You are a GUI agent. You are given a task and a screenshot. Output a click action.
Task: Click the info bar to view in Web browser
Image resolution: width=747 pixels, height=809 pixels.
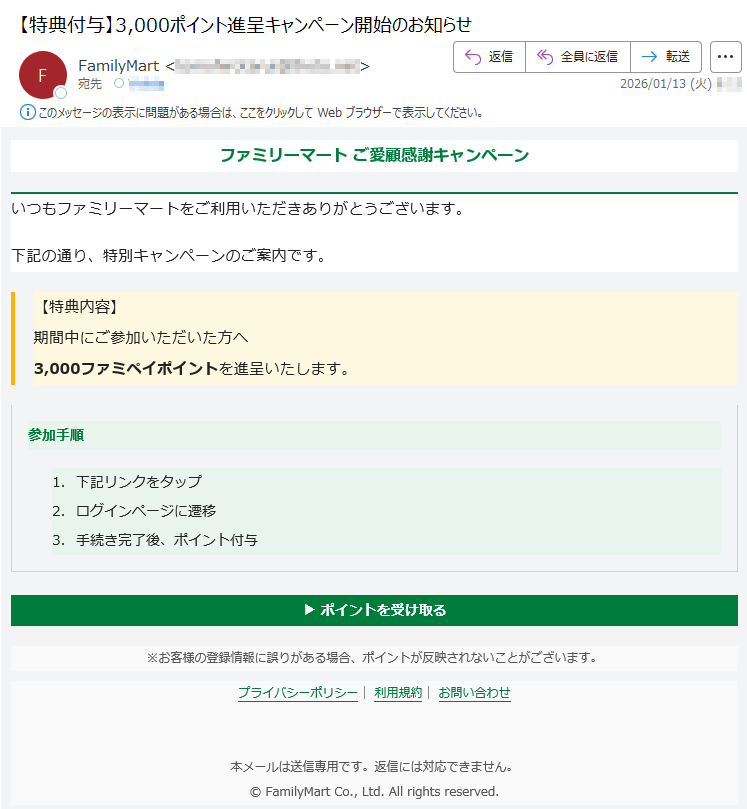tap(260, 113)
